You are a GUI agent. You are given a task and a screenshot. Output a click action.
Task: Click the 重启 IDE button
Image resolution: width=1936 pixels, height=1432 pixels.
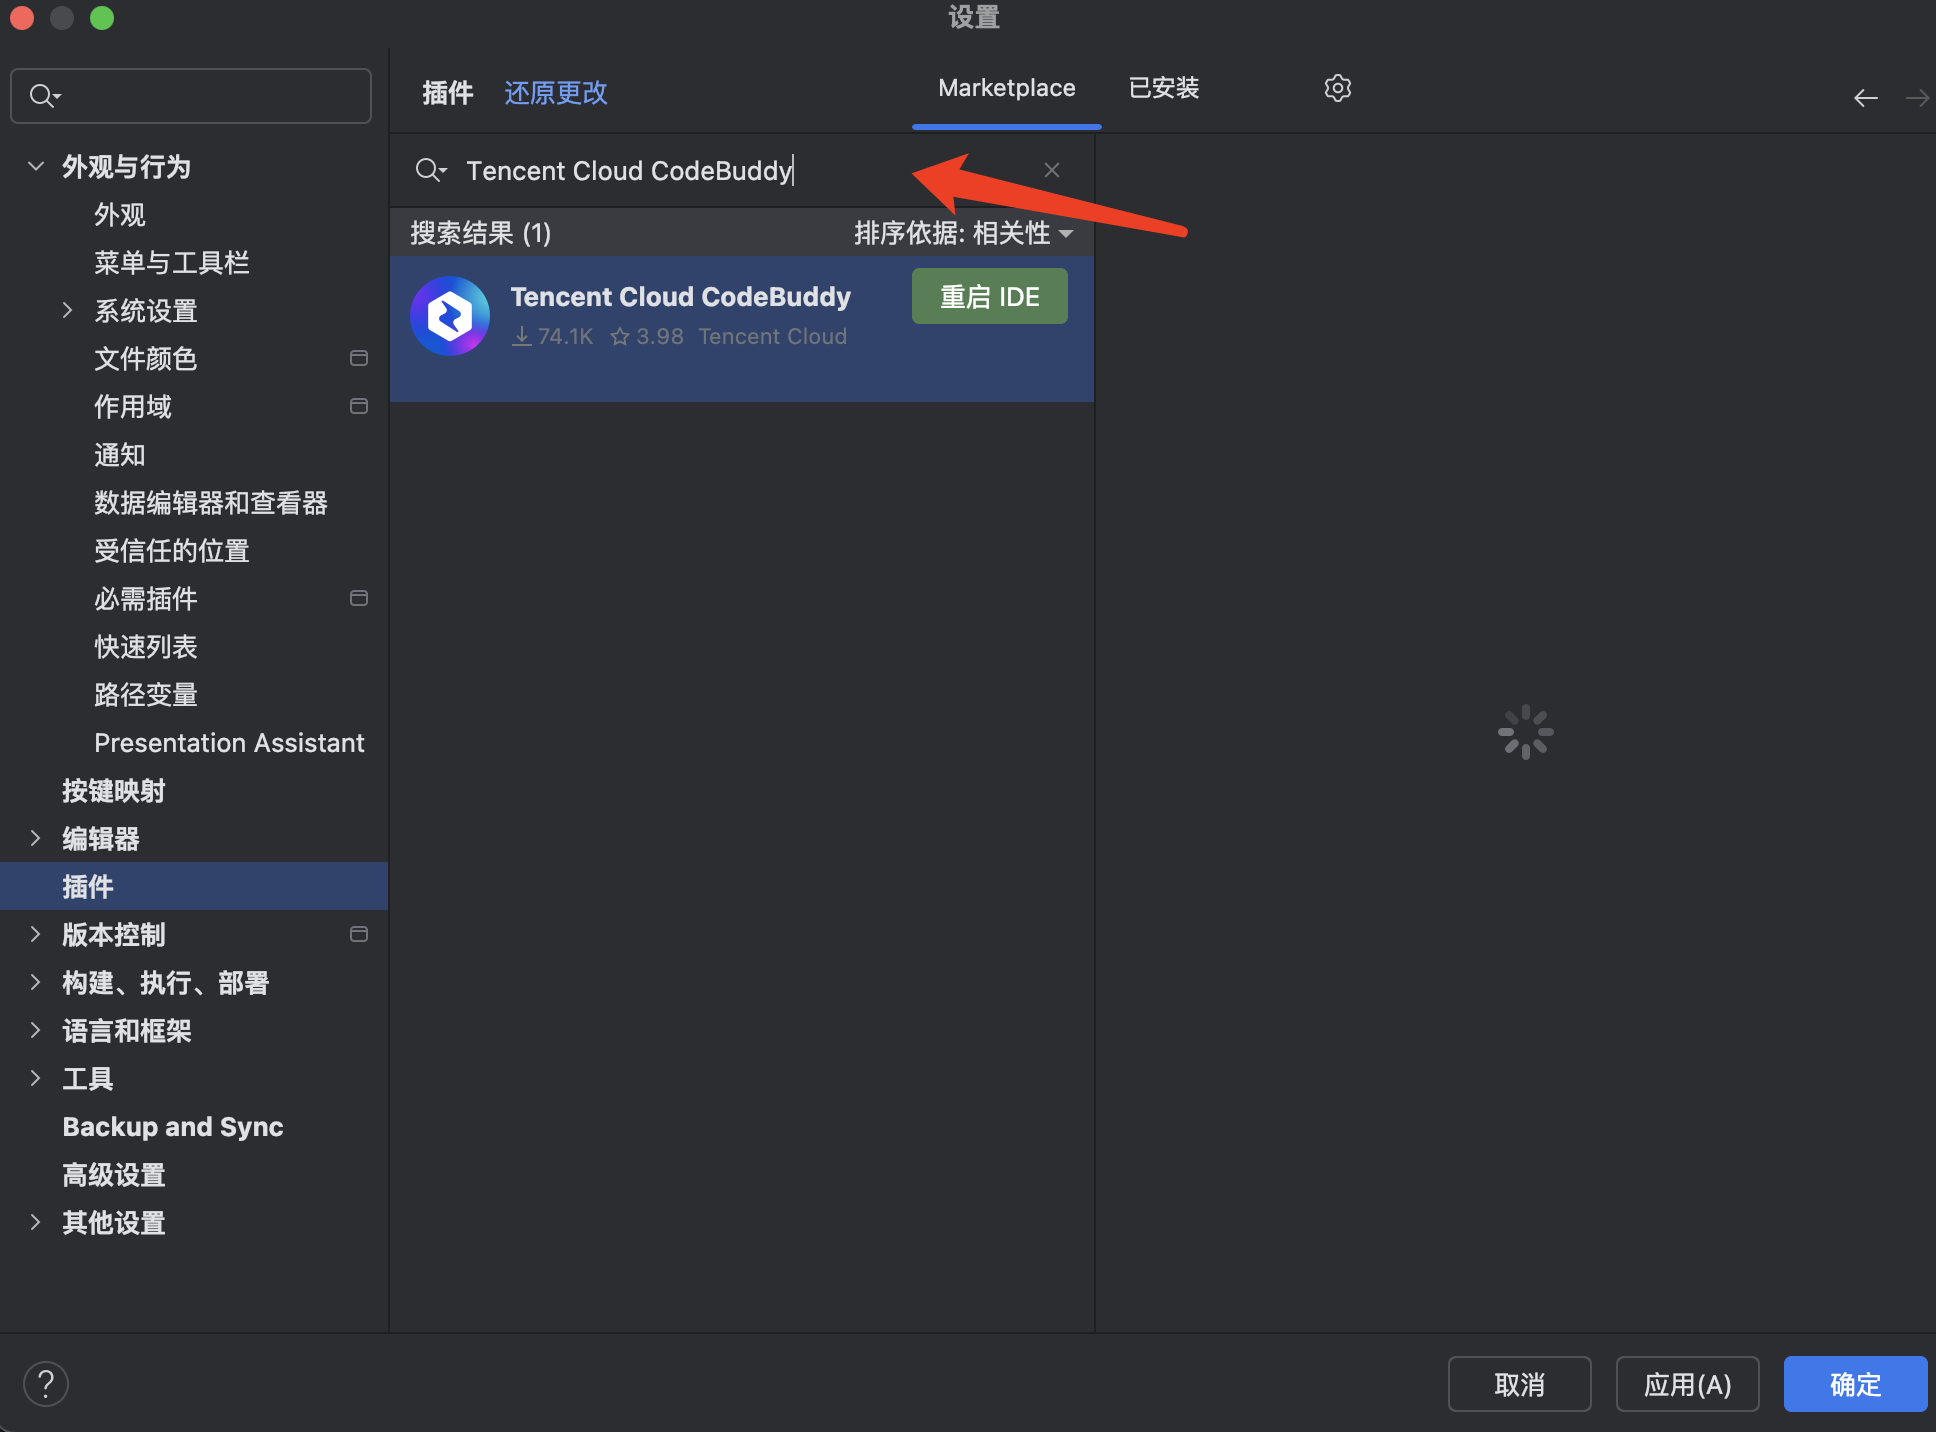[x=989, y=296]
